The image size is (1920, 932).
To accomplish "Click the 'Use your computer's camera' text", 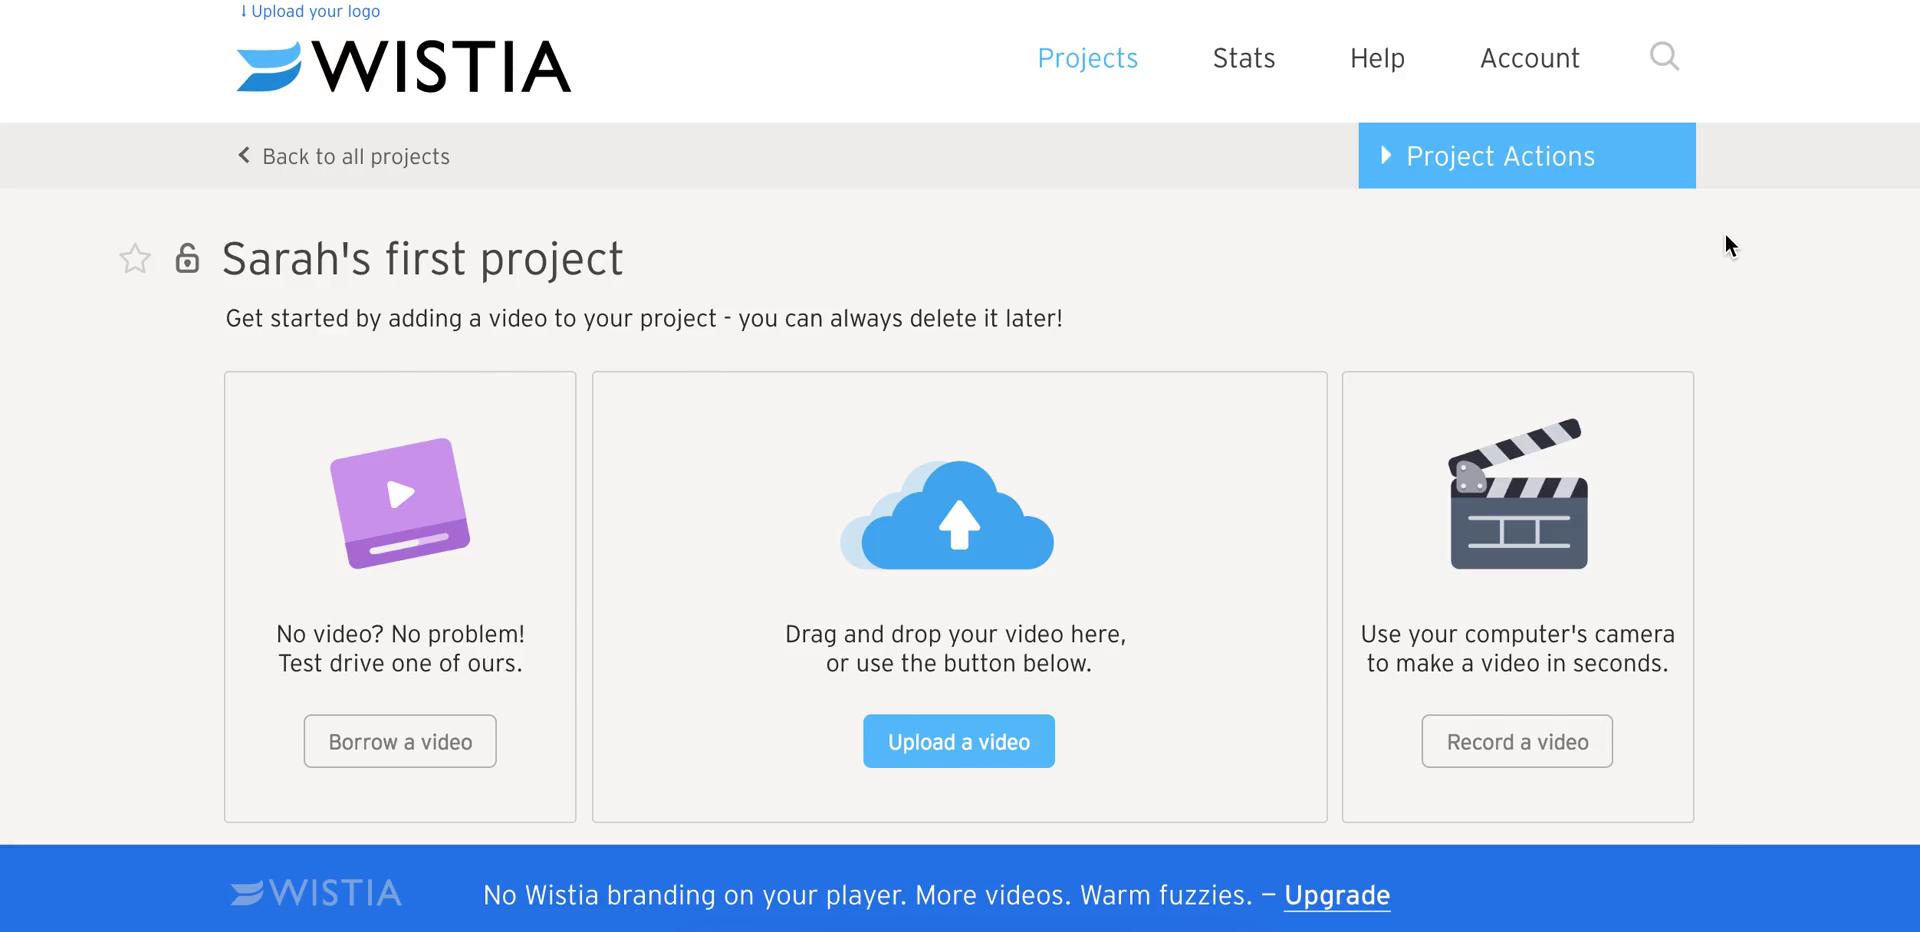I will [x=1517, y=634].
